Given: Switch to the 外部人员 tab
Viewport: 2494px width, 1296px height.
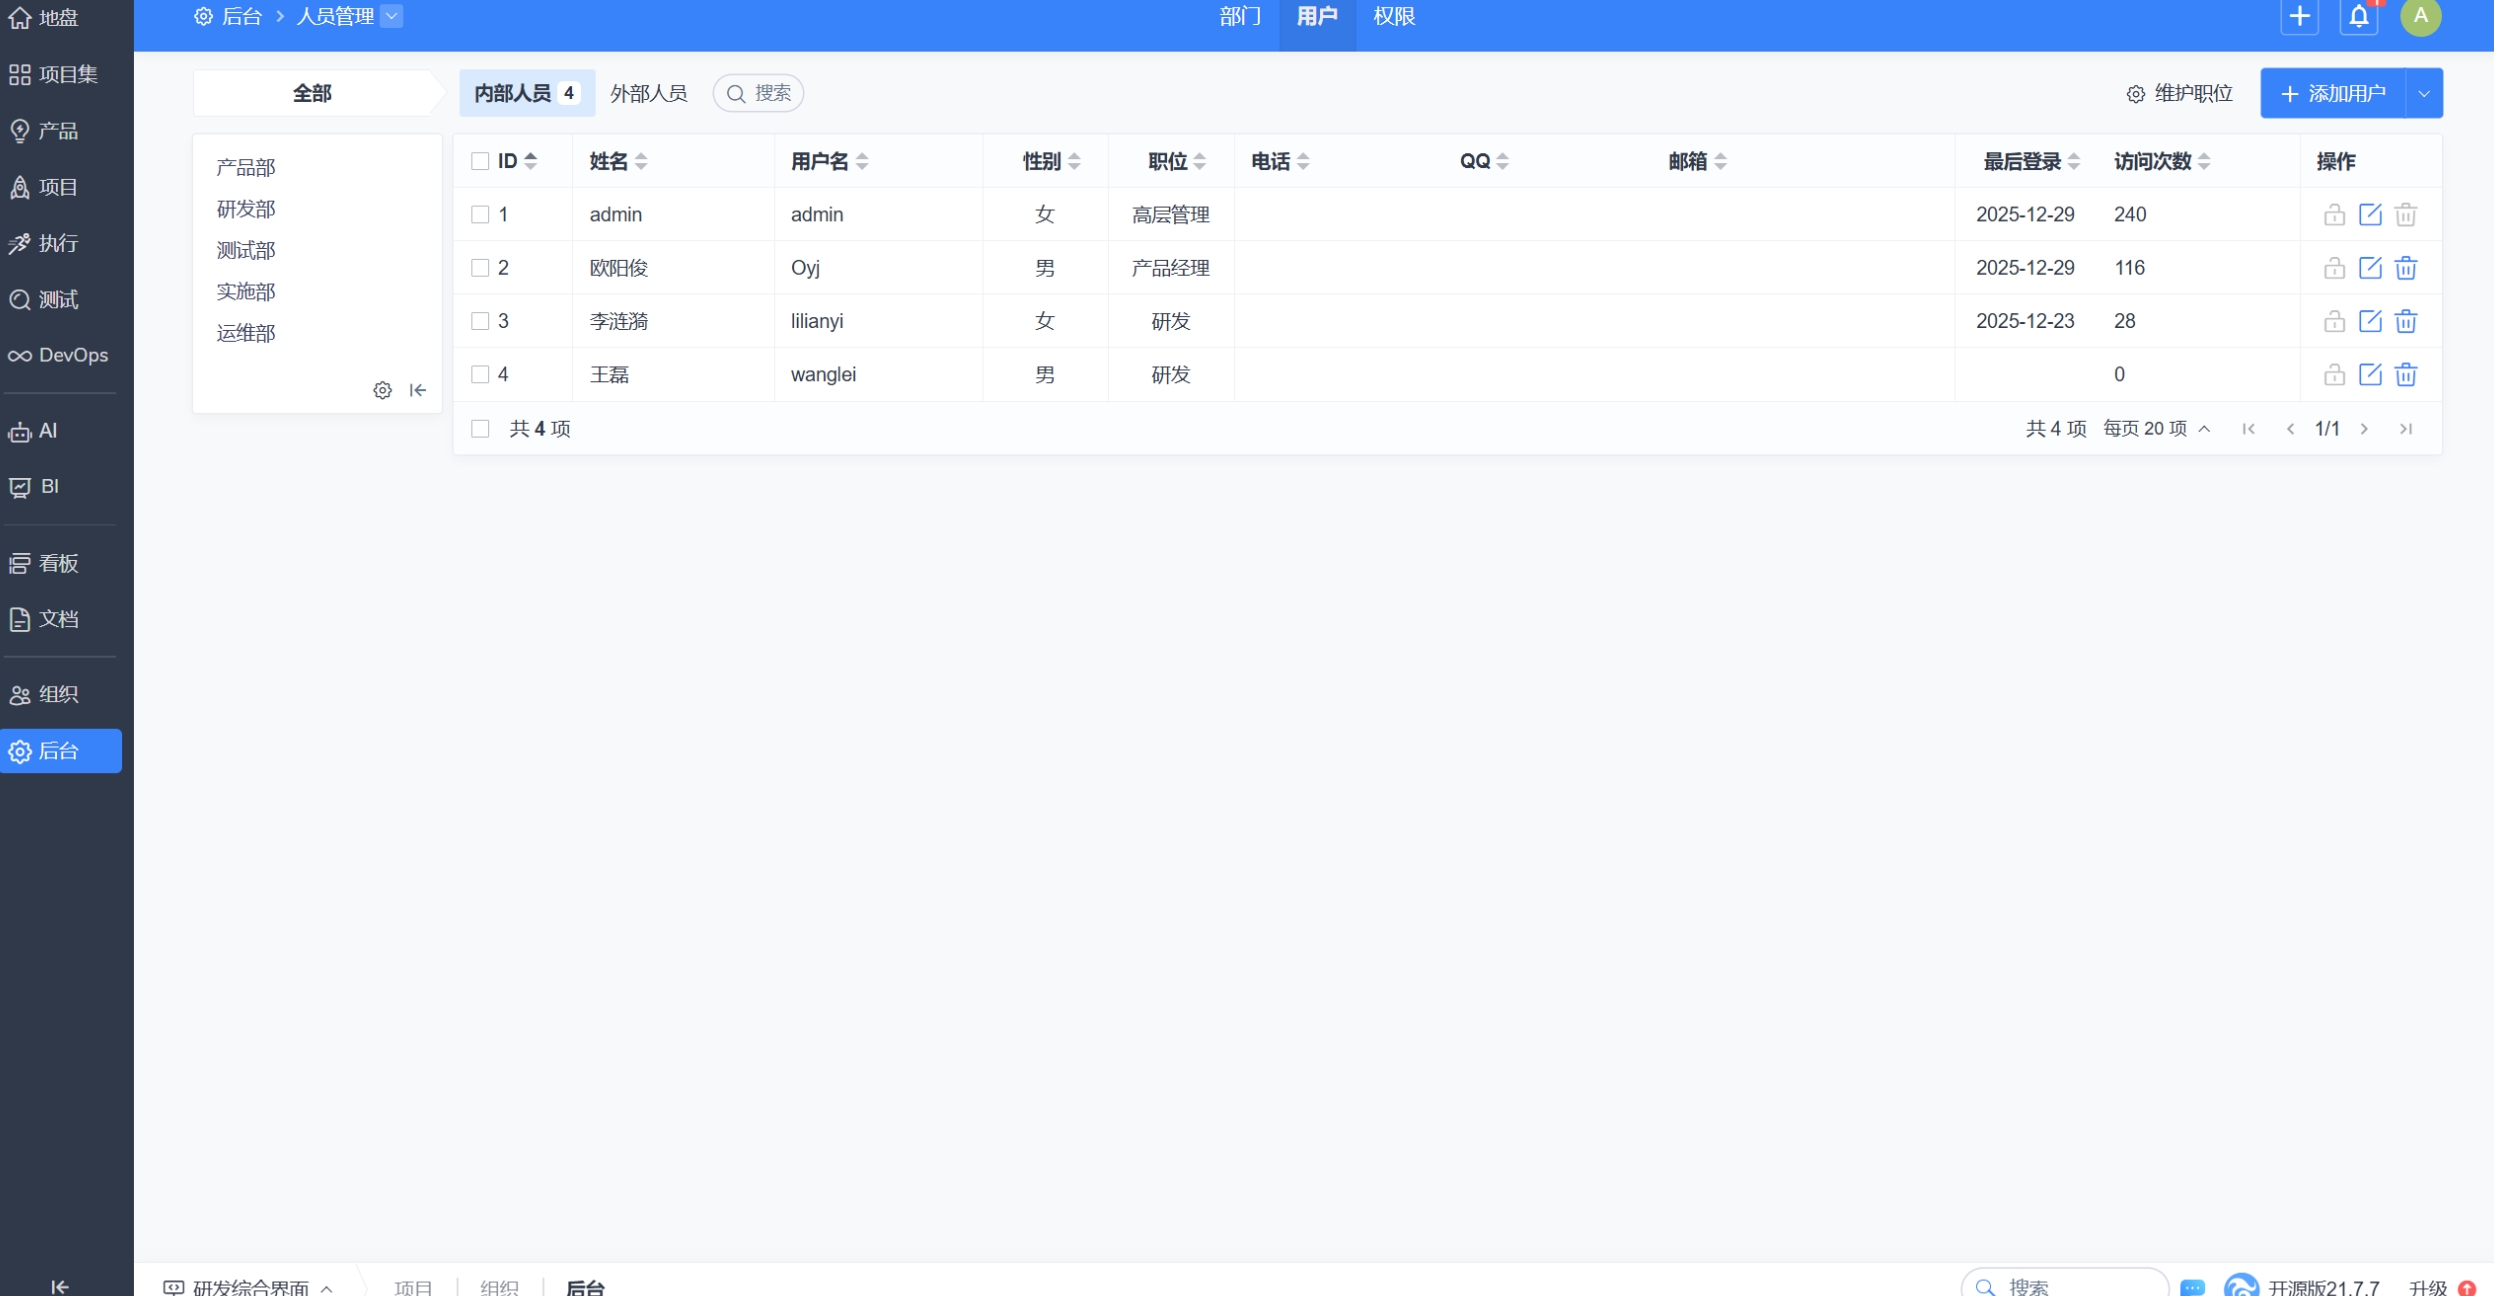Looking at the screenshot, I should (x=648, y=94).
